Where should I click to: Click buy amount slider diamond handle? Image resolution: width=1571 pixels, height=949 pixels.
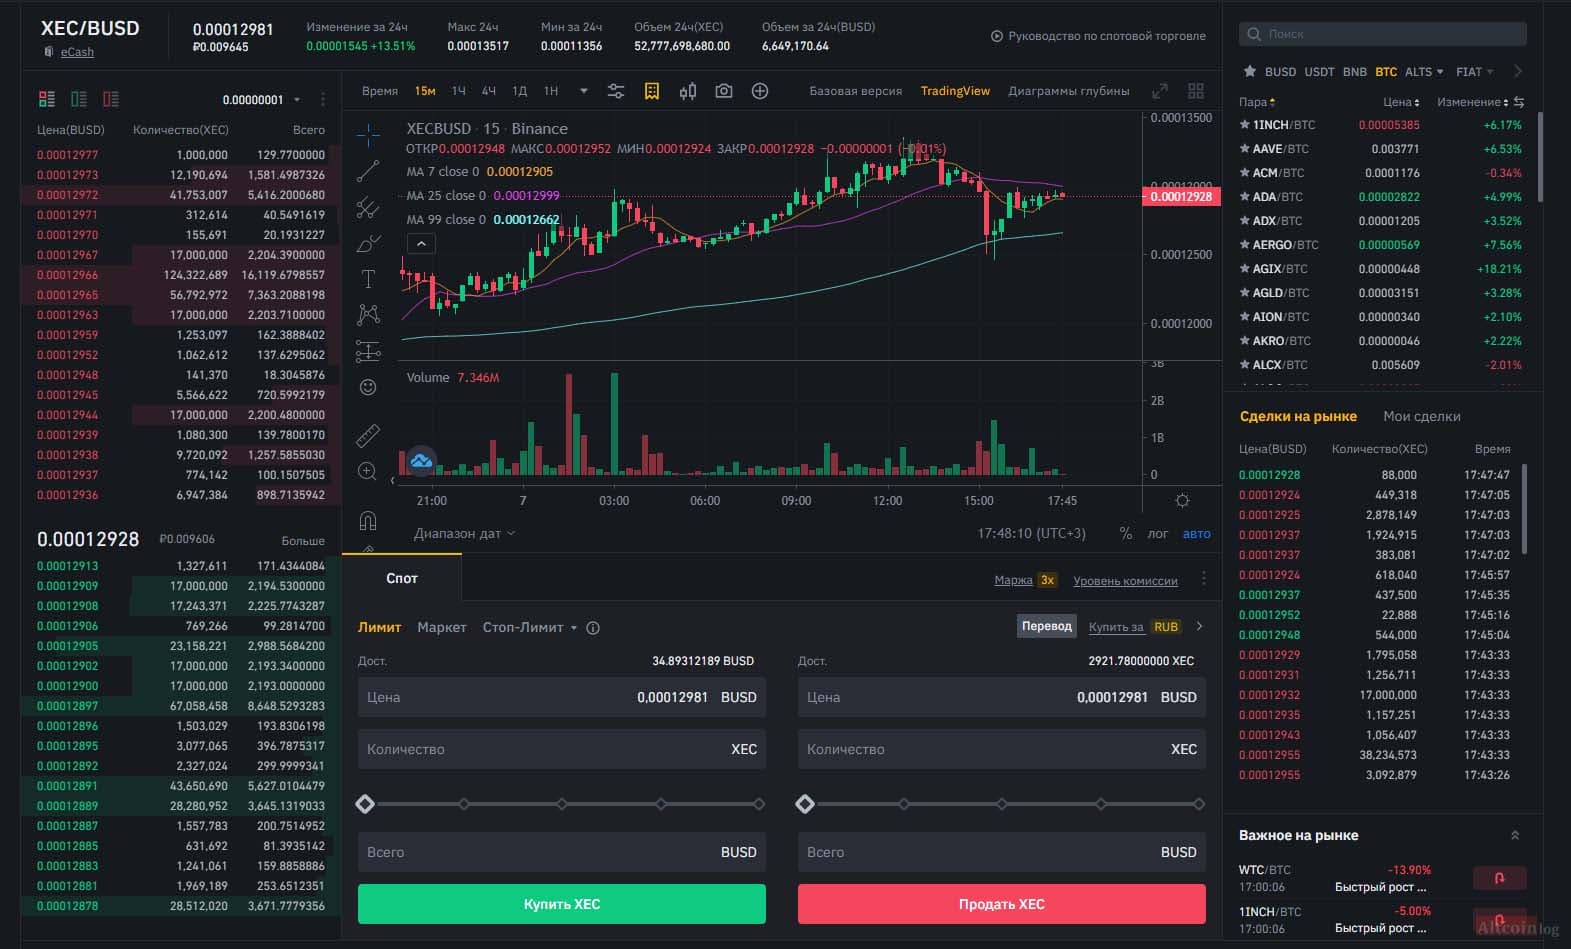tap(365, 804)
